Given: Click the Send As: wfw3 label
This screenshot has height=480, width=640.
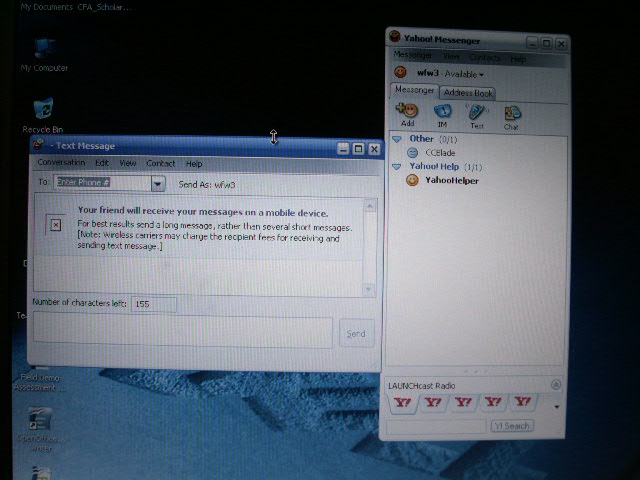Looking at the screenshot, I should 207,184.
